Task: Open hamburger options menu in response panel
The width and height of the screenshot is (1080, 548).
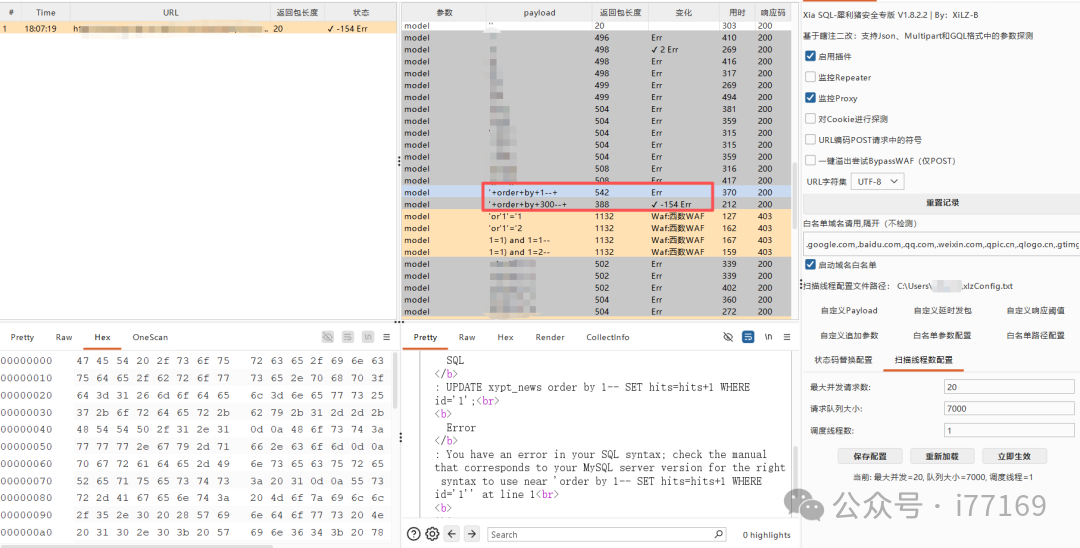Action: [x=787, y=337]
